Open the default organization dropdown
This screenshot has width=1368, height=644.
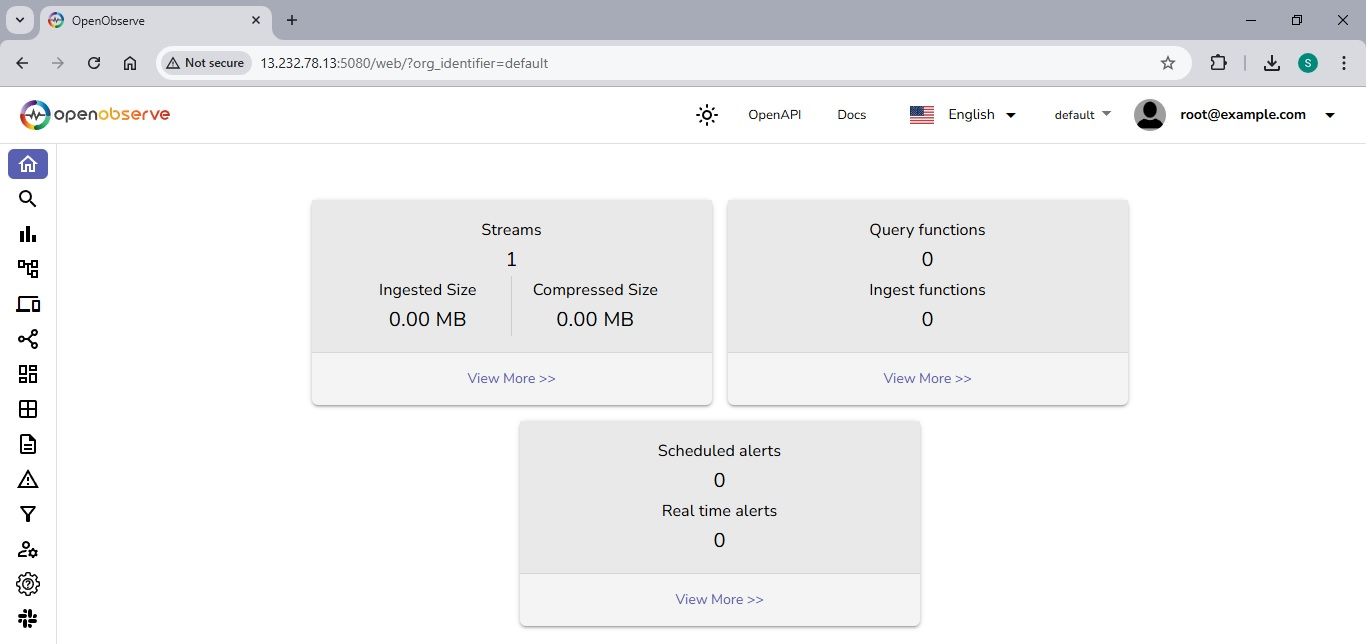pos(1082,115)
